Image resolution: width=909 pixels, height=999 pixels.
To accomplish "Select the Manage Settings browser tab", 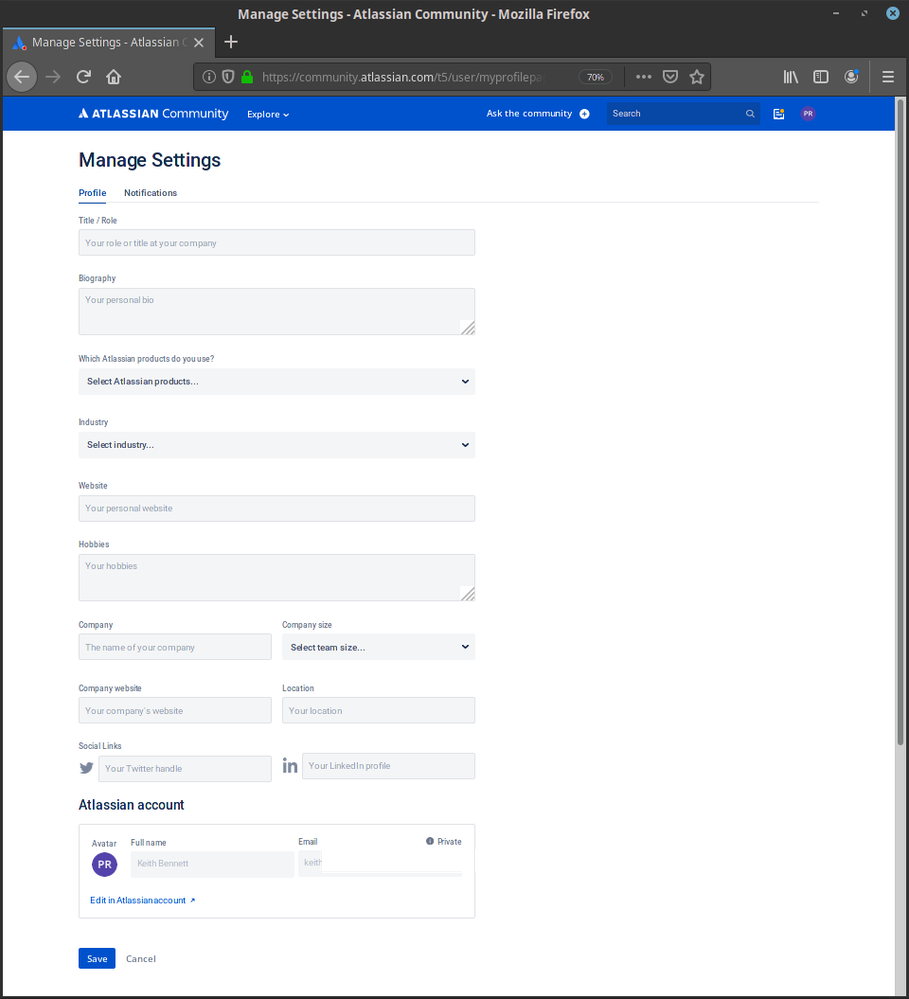I will [x=109, y=43].
